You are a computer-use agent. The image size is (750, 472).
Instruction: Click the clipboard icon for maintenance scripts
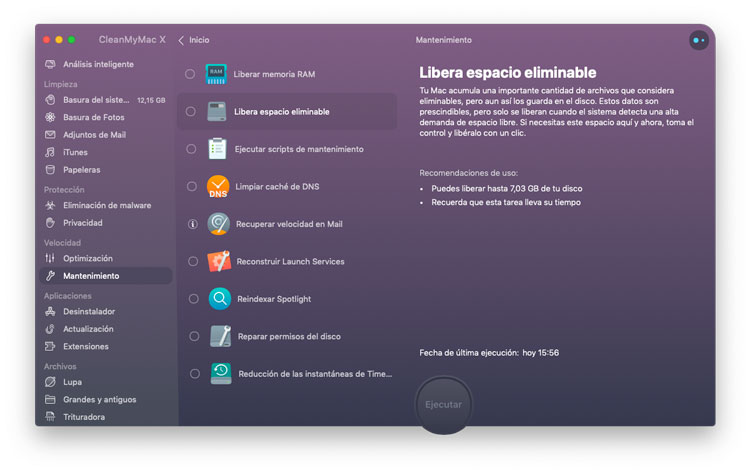click(x=217, y=149)
